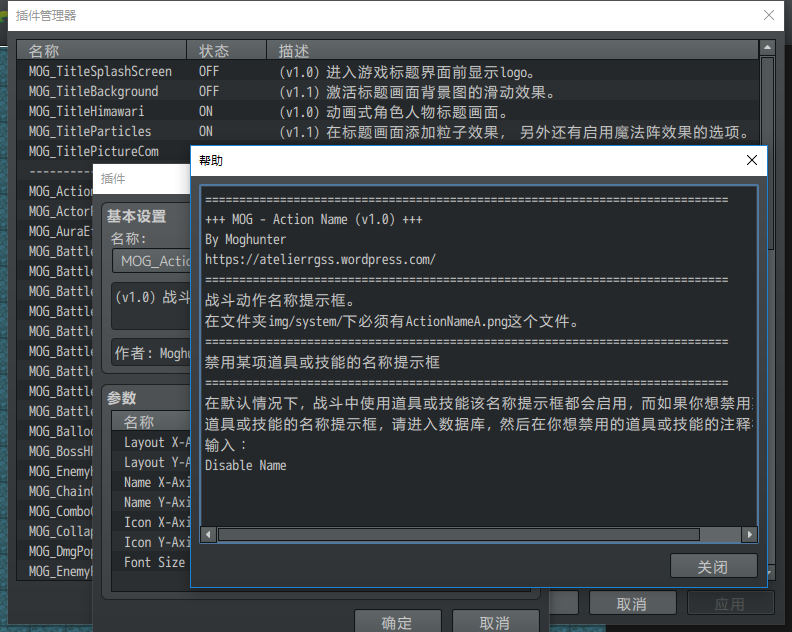Click the right arrow of help horizontal scrollbar
The image size is (792, 632).
tap(750, 534)
